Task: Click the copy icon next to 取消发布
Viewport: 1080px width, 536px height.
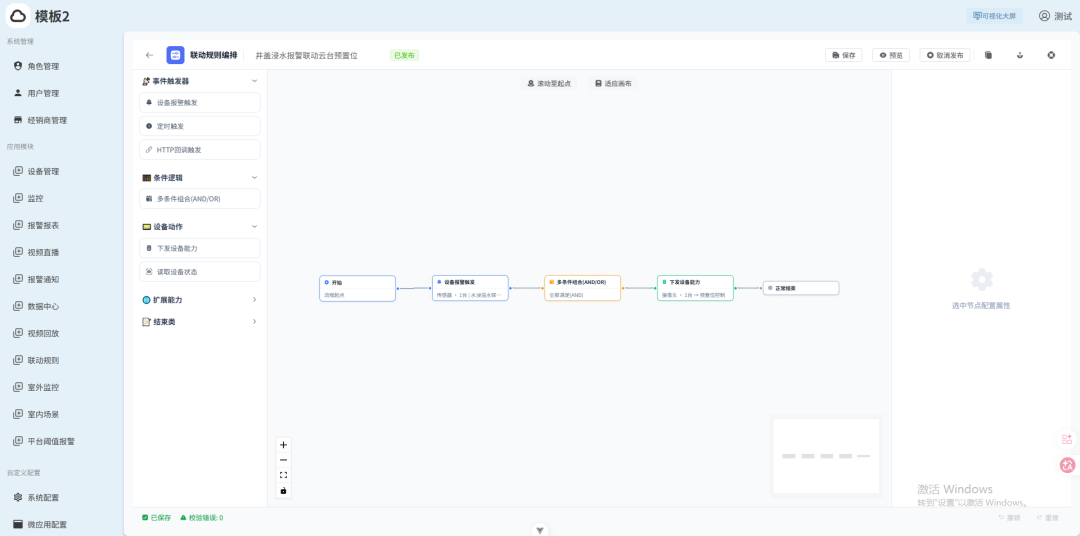Action: (x=988, y=55)
